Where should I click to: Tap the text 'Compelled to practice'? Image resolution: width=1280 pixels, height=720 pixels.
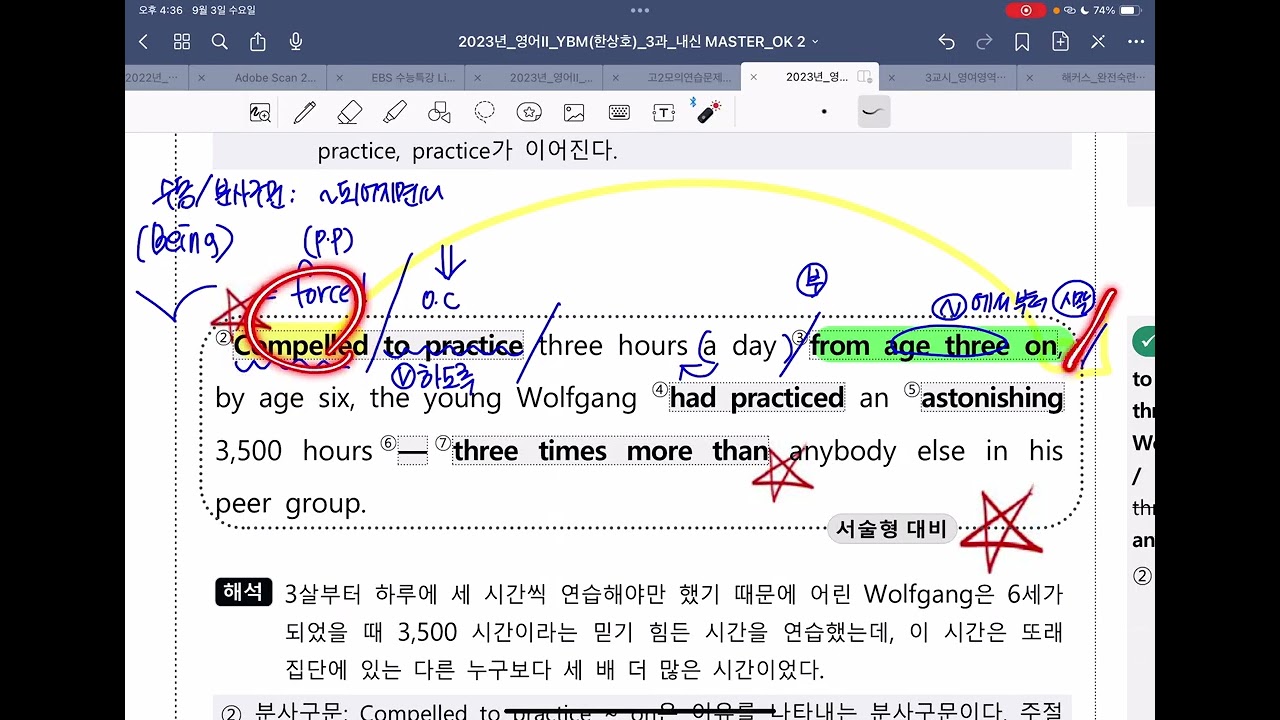pyautogui.click(x=378, y=346)
